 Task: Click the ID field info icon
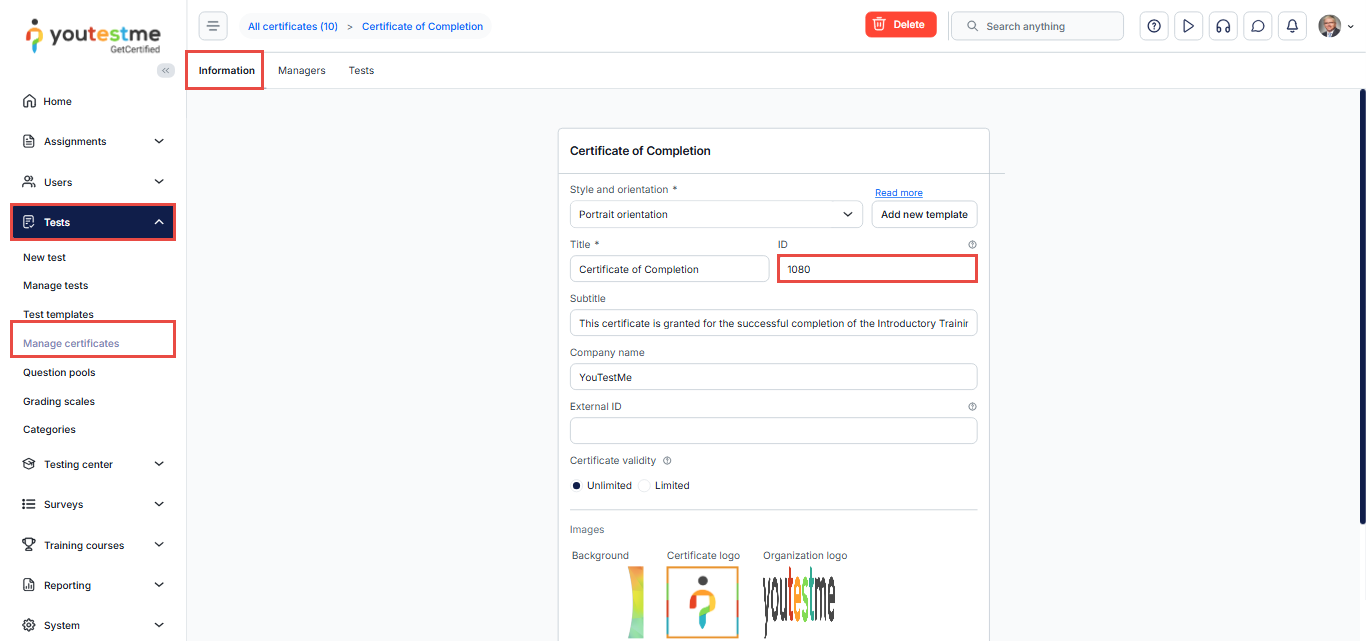click(x=972, y=244)
